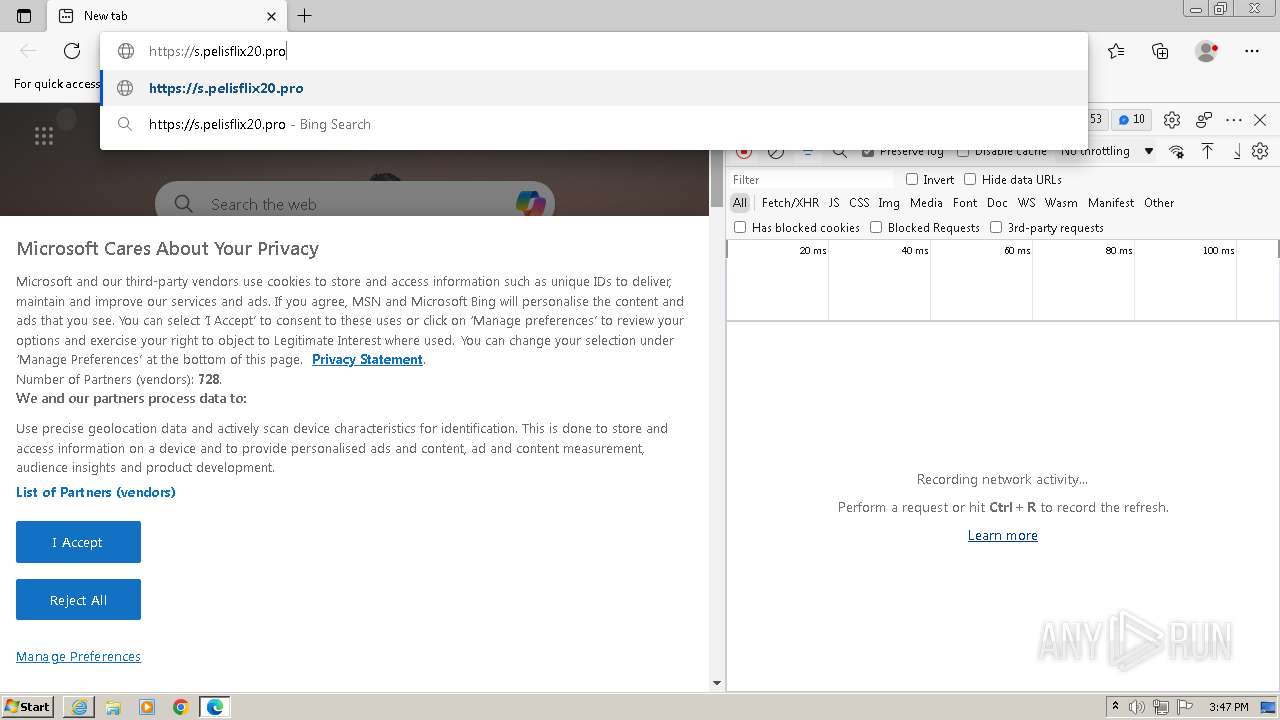1280x720 pixels.
Task: Open Internet Explorer from the taskbar
Action: [x=79, y=707]
